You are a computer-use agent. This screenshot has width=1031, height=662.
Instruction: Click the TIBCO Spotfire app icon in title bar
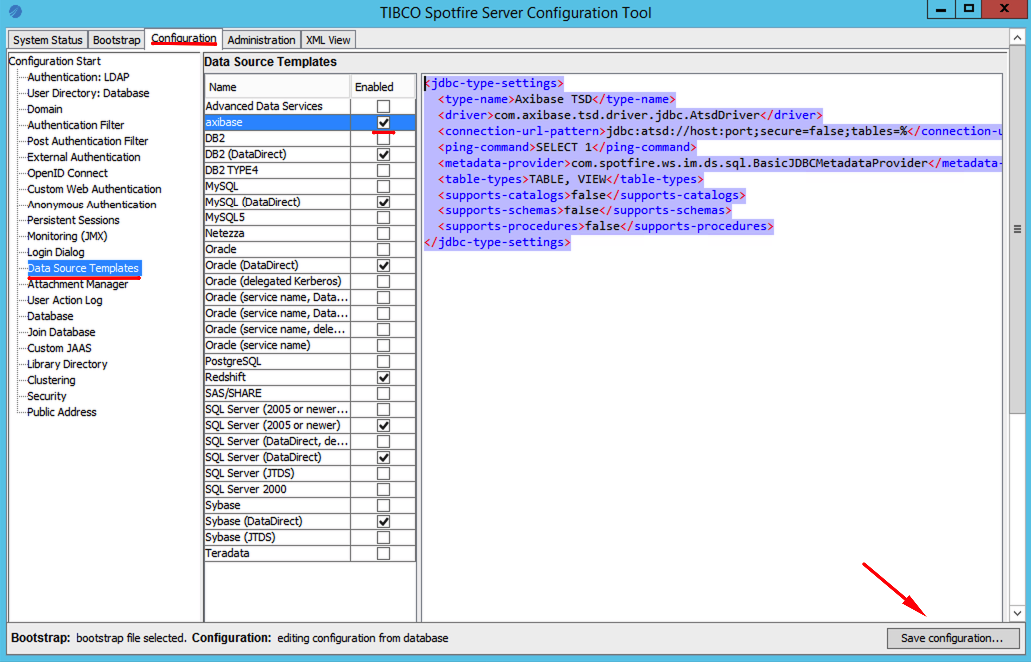point(16,12)
